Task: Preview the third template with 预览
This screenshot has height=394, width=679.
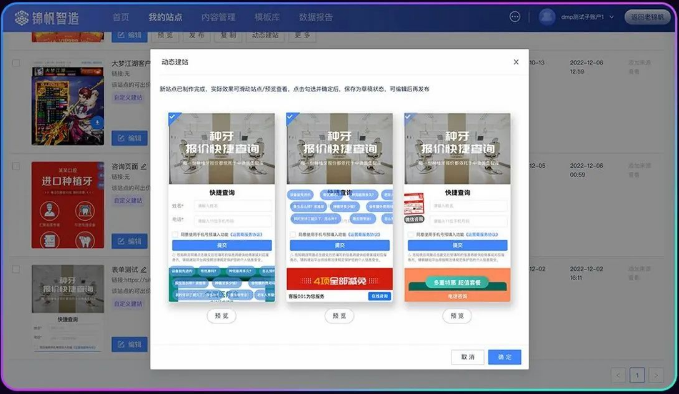Action: click(x=457, y=316)
